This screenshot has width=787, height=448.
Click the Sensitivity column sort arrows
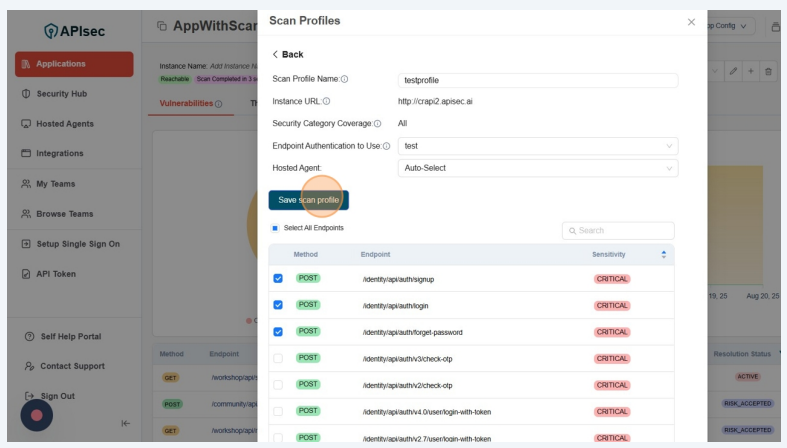pyautogui.click(x=664, y=255)
